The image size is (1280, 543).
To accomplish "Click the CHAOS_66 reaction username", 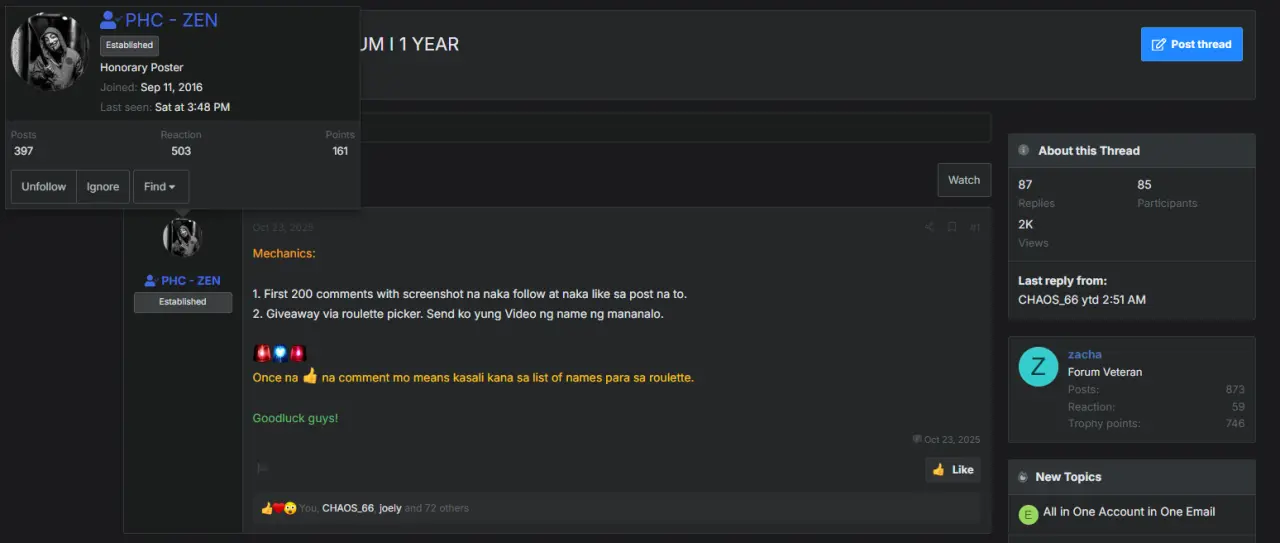I will (x=347, y=508).
